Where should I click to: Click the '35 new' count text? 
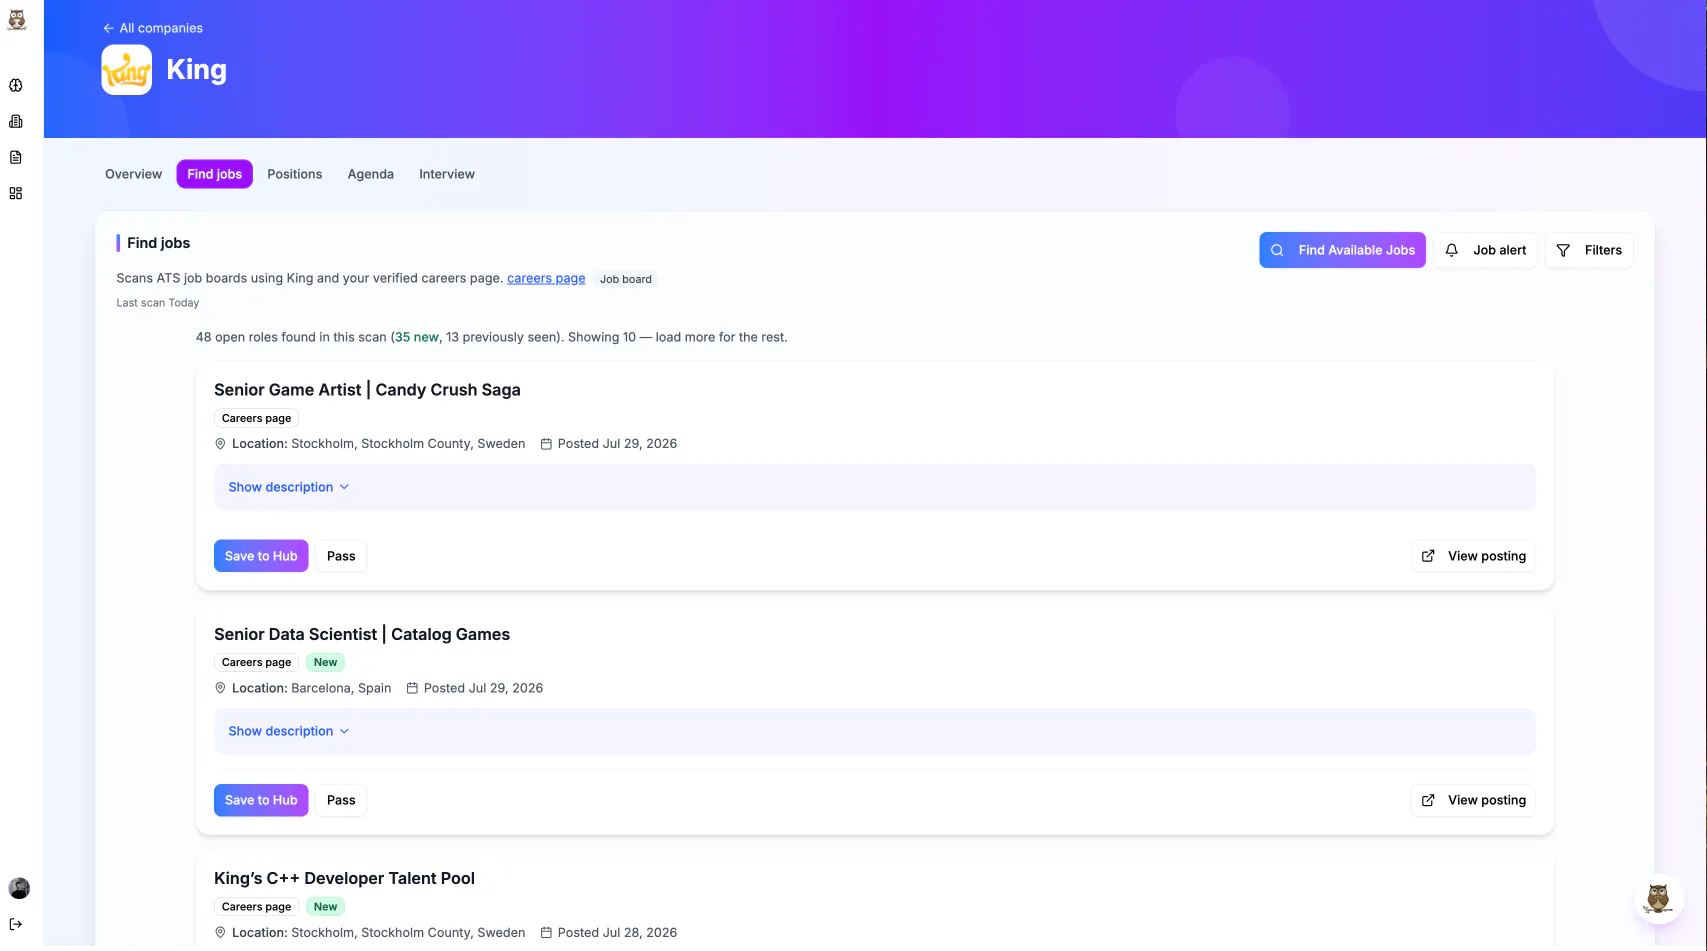click(x=416, y=337)
